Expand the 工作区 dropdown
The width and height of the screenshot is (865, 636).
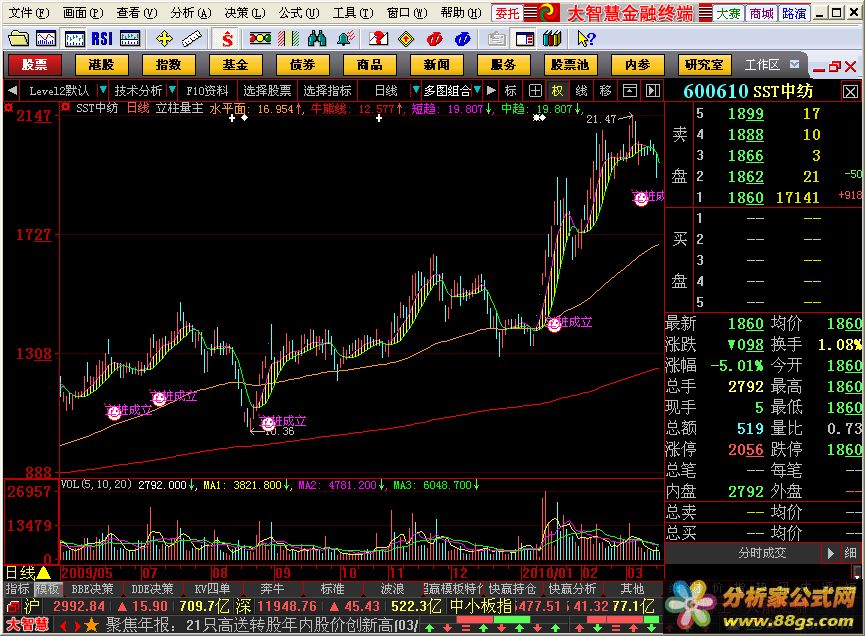click(794, 65)
